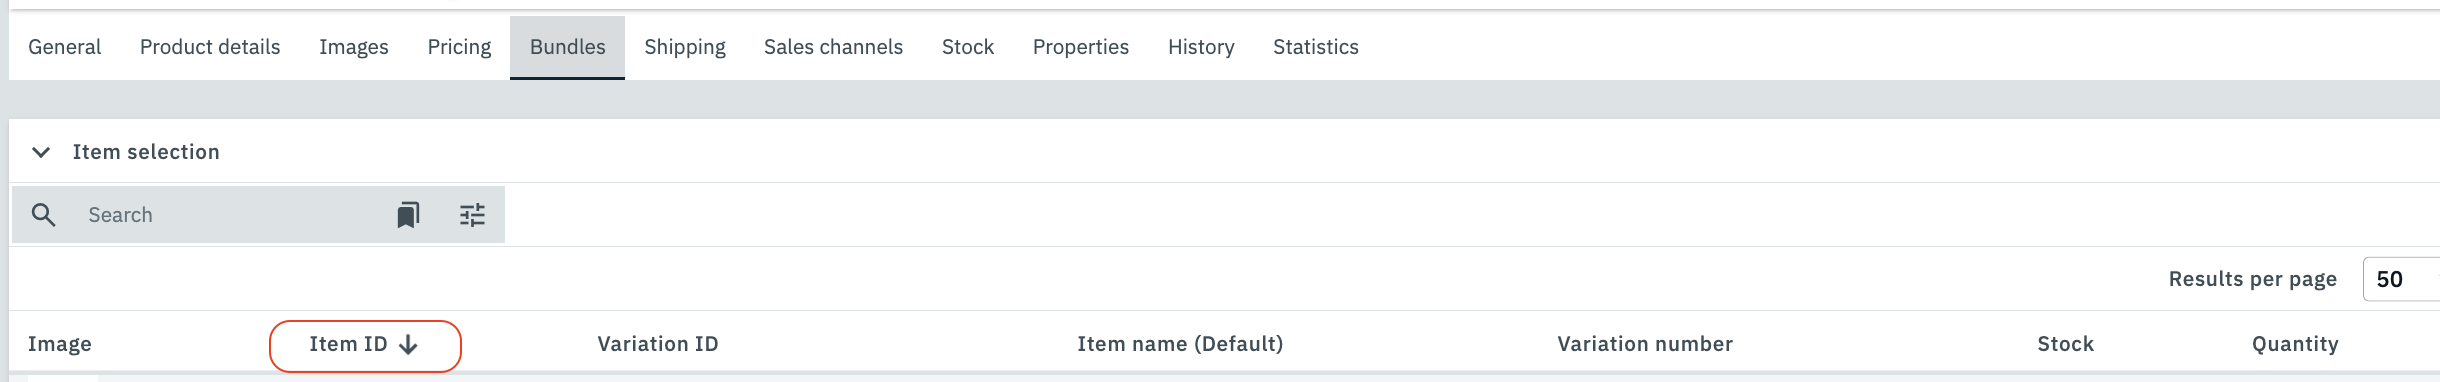Open the Stock tab
Image resolution: width=2440 pixels, height=382 pixels.
tap(968, 47)
